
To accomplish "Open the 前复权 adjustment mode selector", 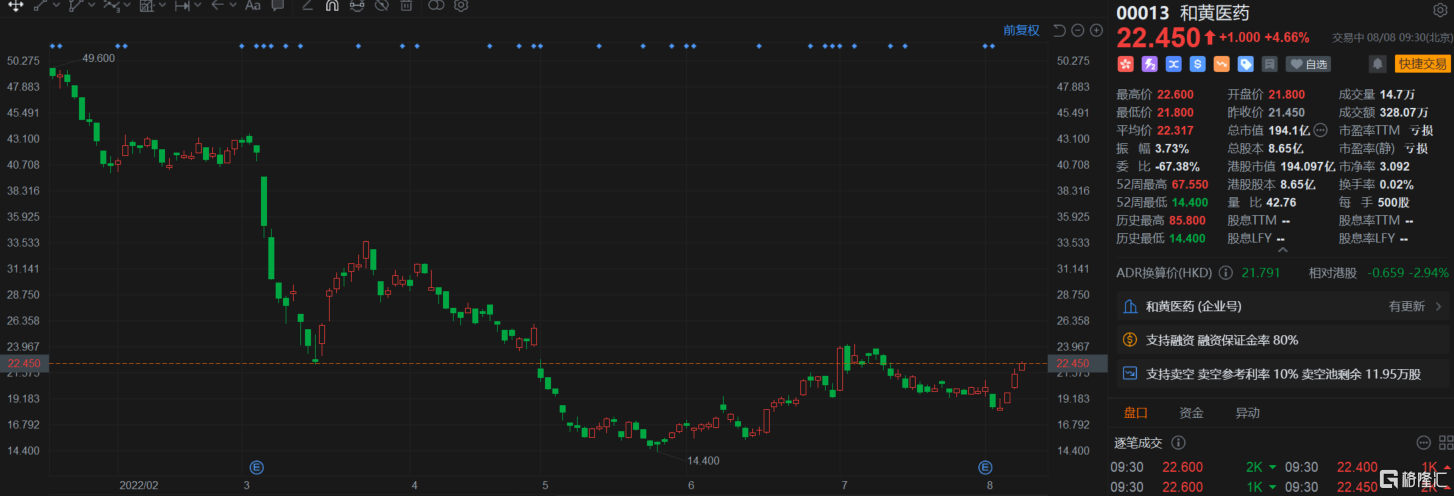I will coord(1021,30).
